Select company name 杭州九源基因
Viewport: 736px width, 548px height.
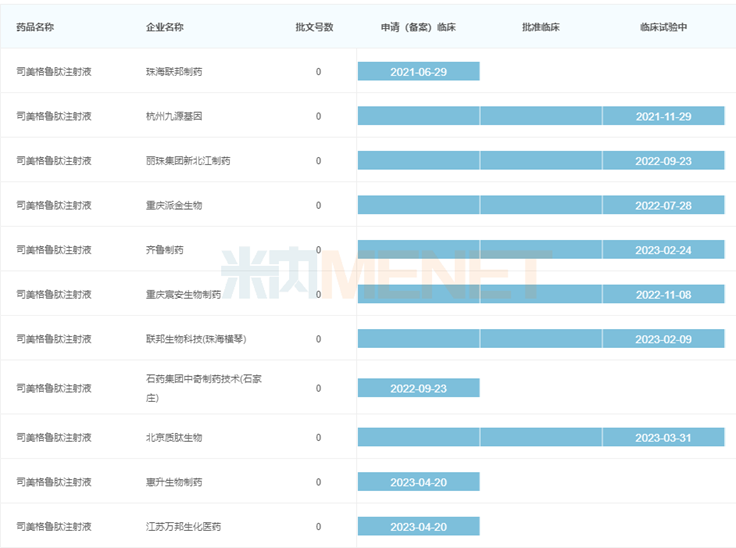pyautogui.click(x=174, y=116)
